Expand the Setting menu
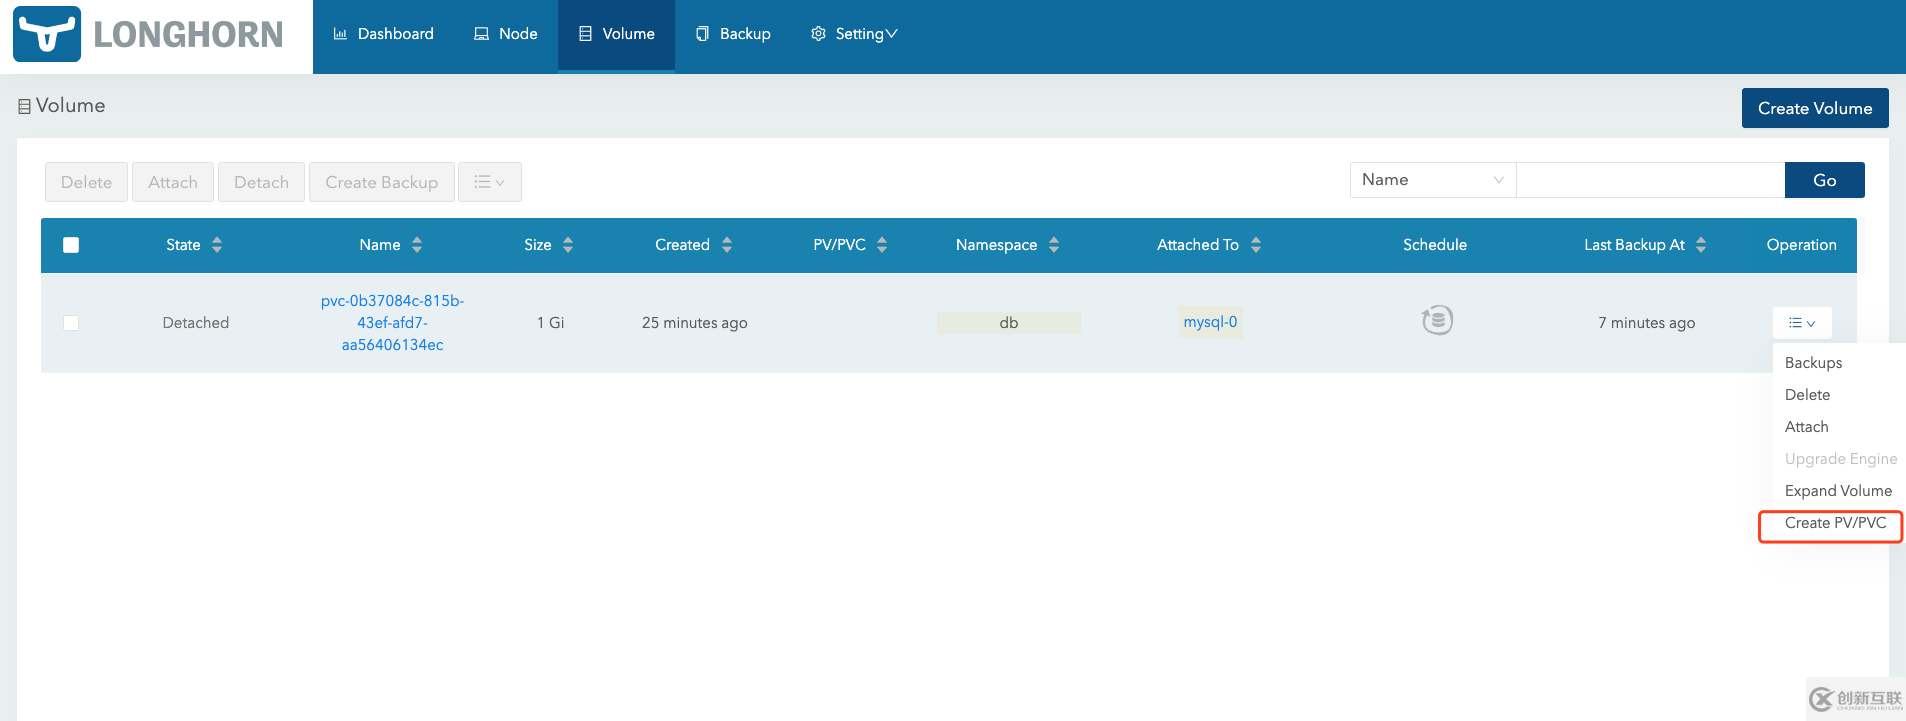 854,34
